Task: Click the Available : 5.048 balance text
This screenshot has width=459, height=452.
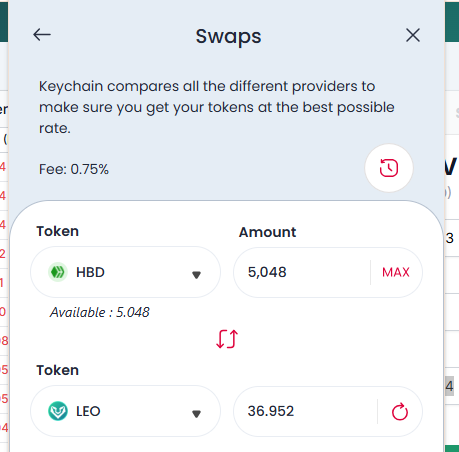Action: coord(100,312)
